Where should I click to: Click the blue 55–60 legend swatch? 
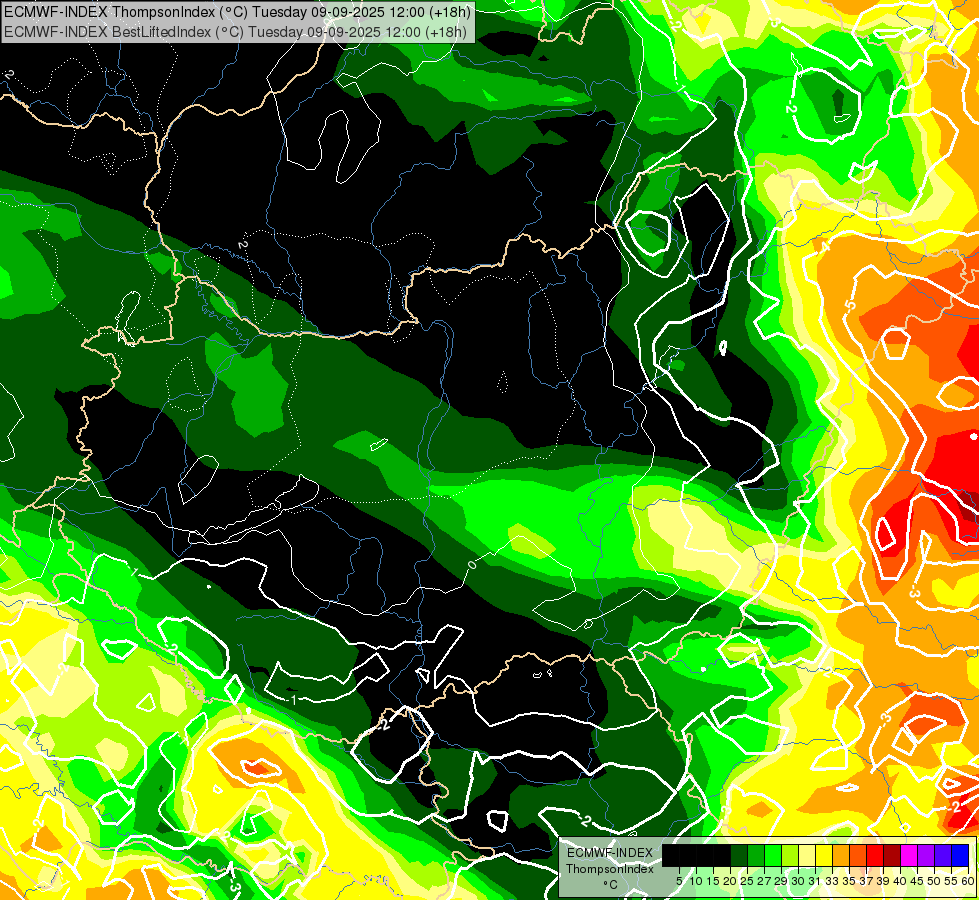coord(960,855)
